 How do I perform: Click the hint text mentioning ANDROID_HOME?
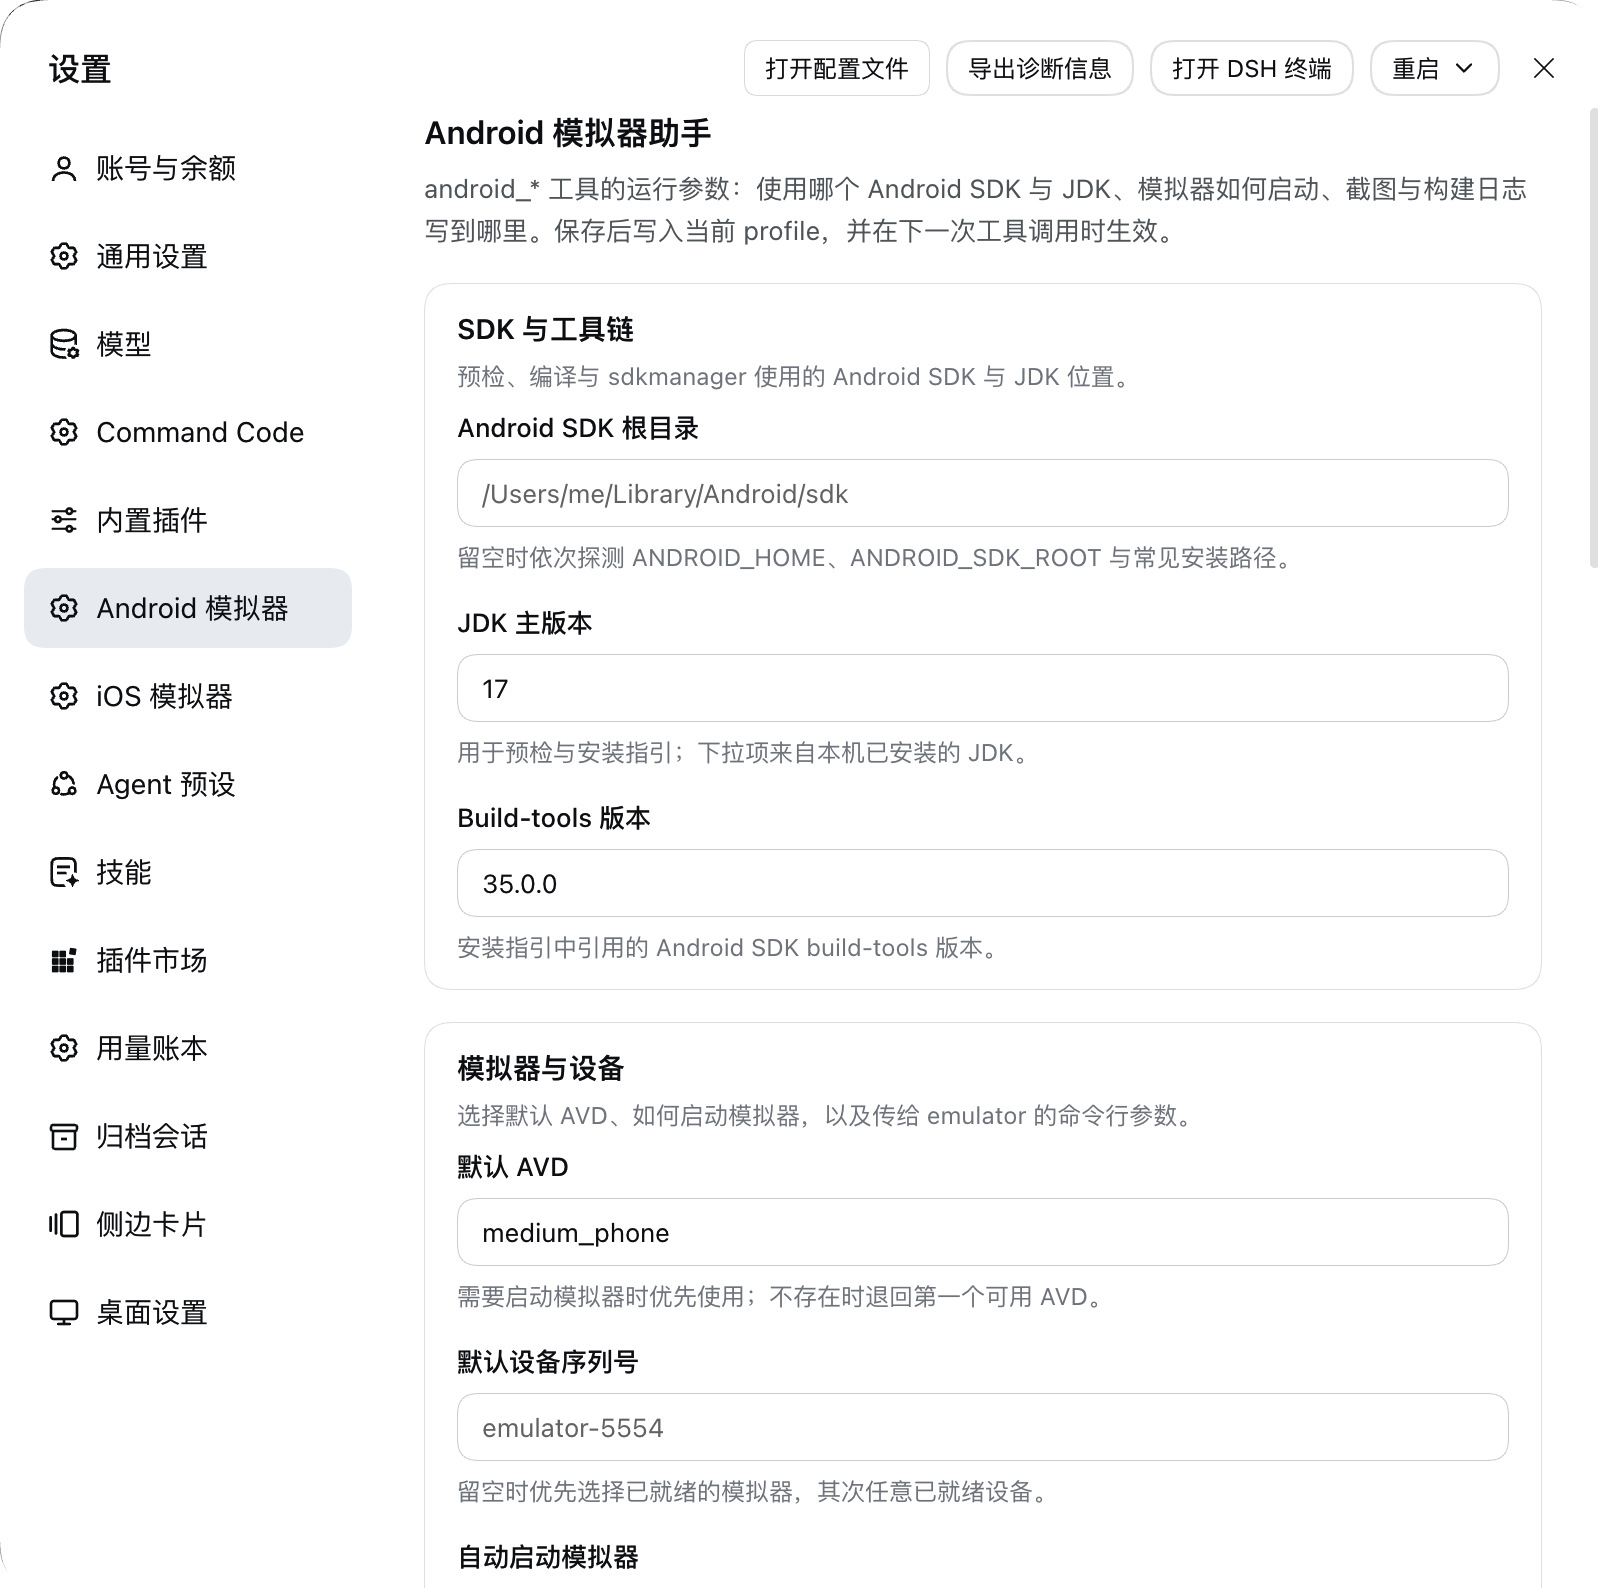pos(877,557)
